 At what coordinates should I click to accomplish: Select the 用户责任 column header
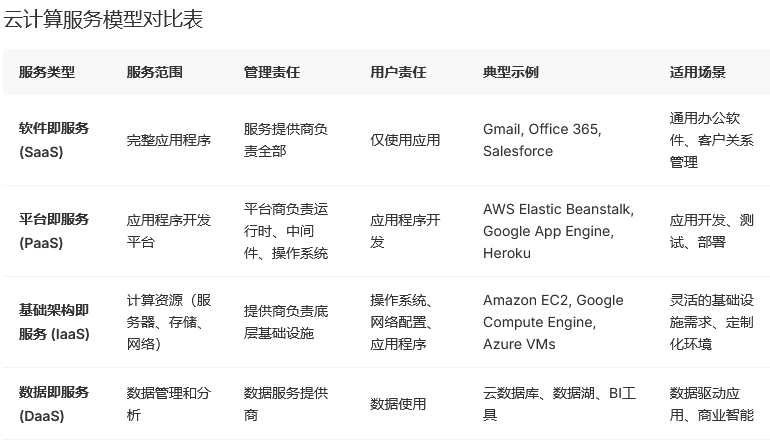(398, 72)
